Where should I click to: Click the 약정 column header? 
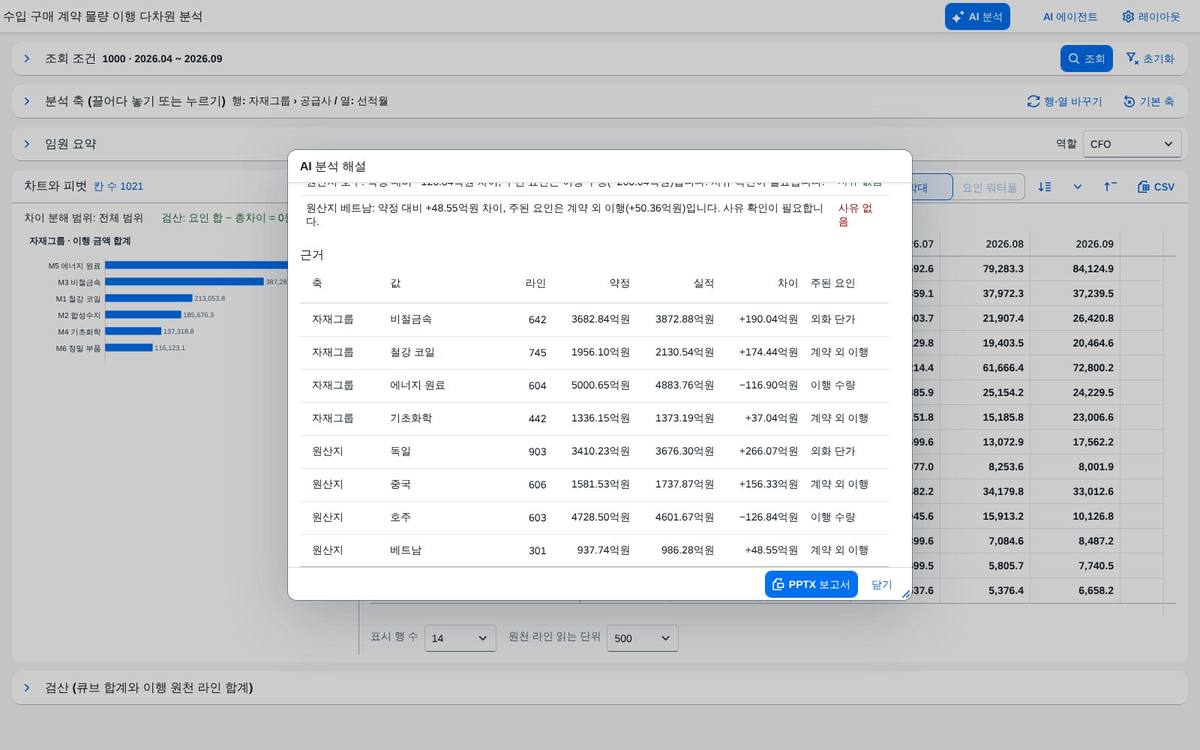(620, 283)
